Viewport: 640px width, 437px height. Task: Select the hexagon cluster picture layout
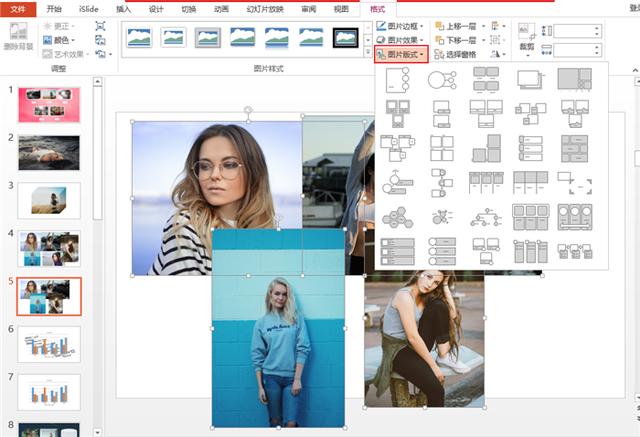coord(398,217)
